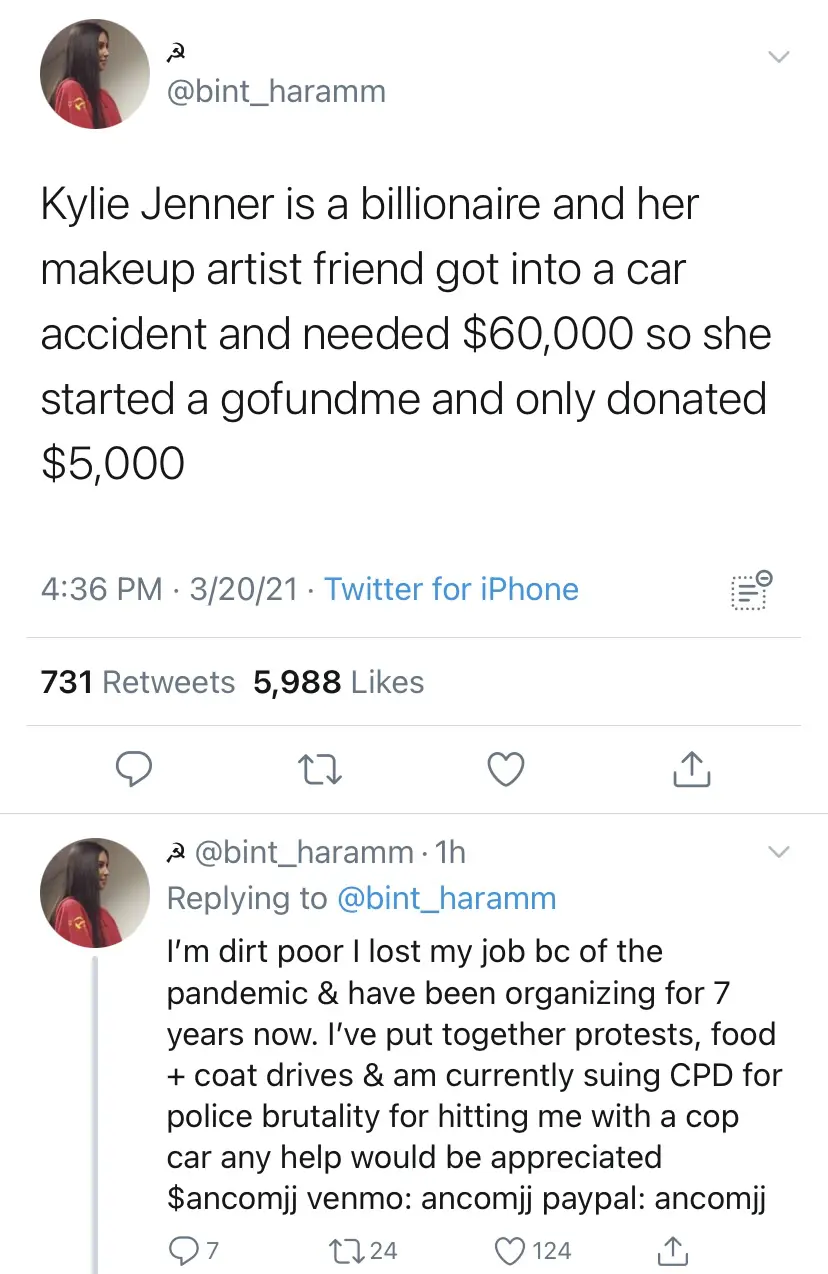View the 5,988 Likes list
The width and height of the screenshot is (828, 1274).
[x=338, y=682]
